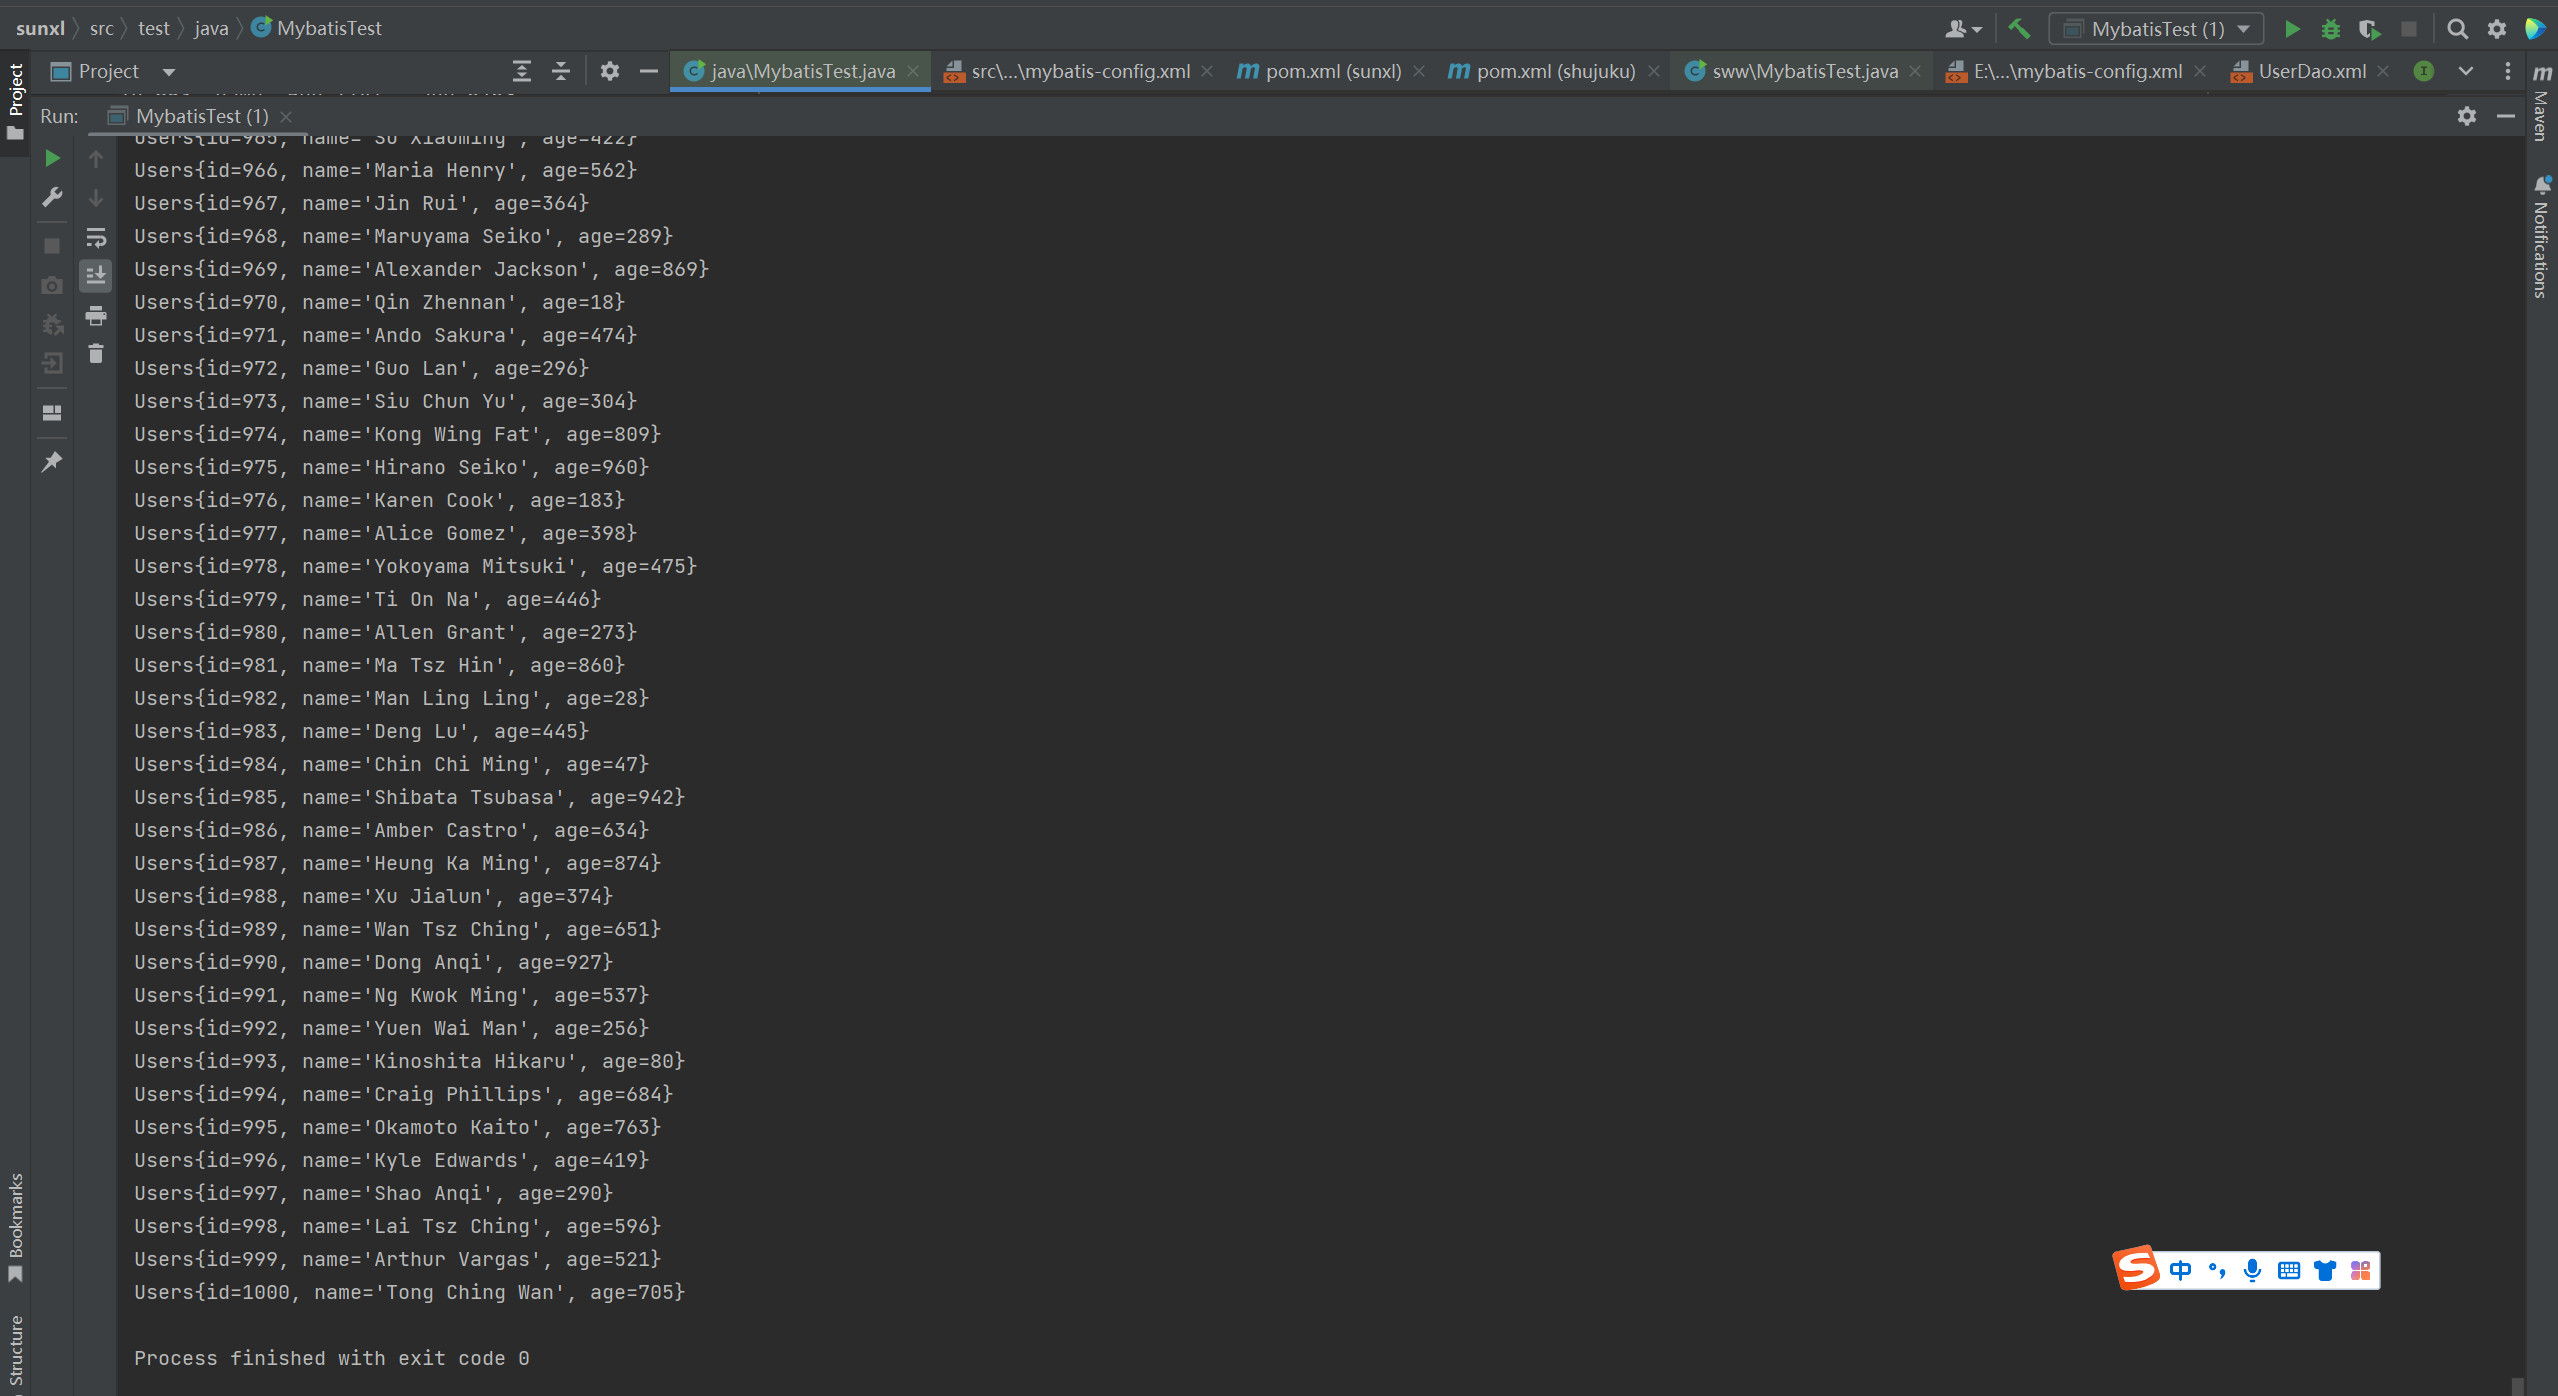Switch Sogou input to Chinese mode

pos(2180,1270)
